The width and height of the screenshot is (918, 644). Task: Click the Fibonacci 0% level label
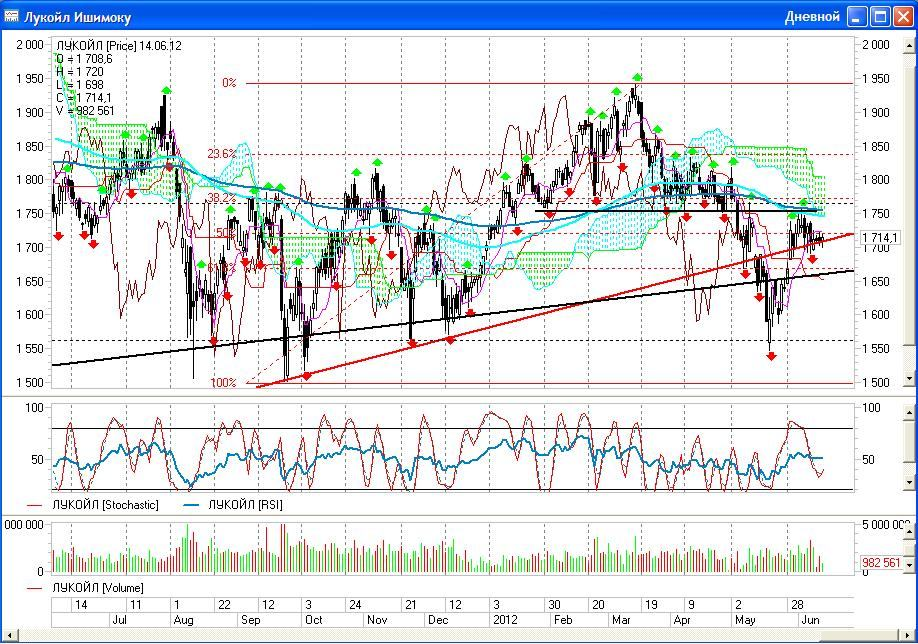pyautogui.click(x=229, y=83)
